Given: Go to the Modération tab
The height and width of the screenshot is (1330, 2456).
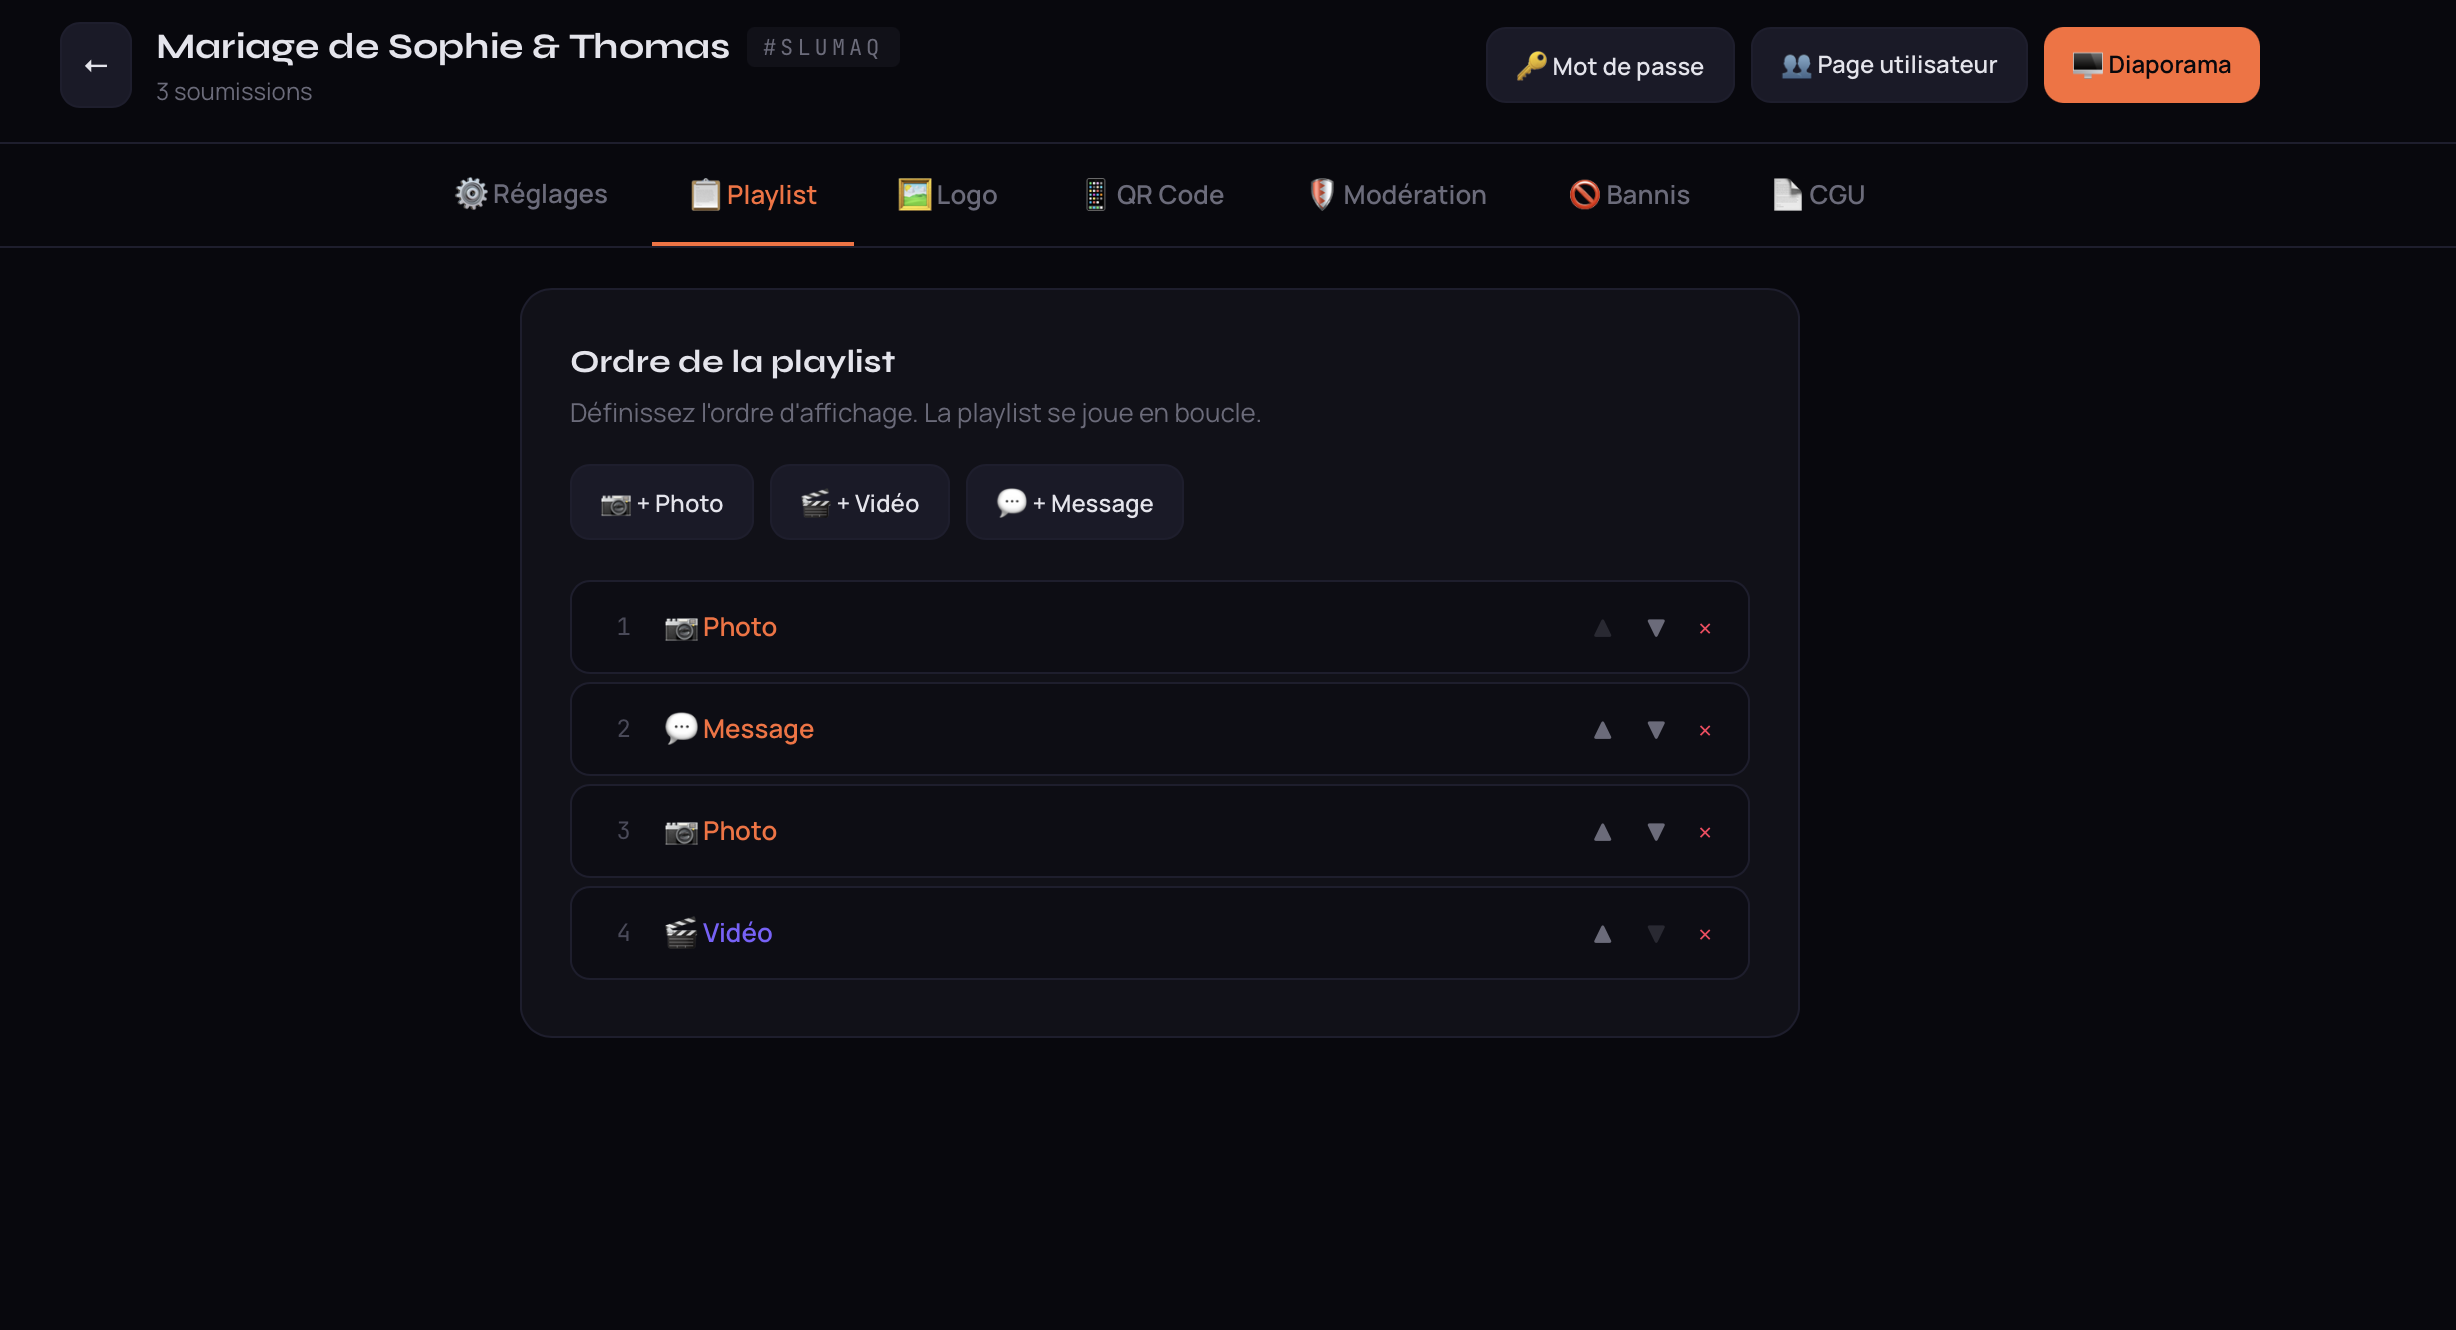Looking at the screenshot, I should click(x=1397, y=194).
